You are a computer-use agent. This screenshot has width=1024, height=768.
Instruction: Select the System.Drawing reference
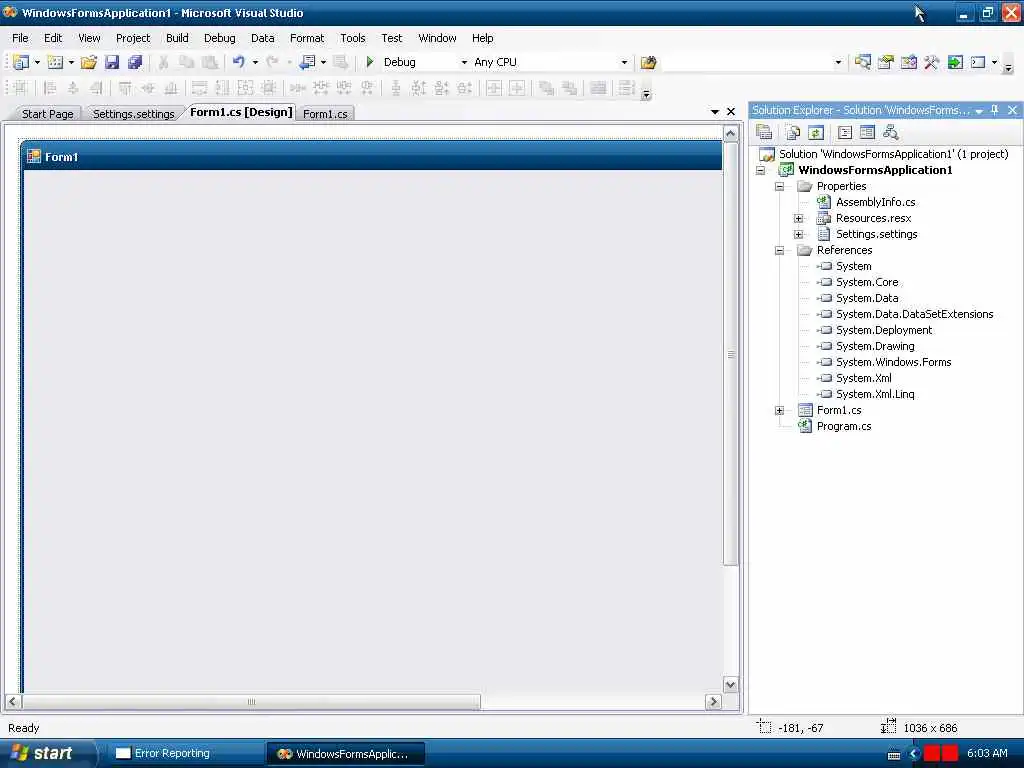pos(875,346)
